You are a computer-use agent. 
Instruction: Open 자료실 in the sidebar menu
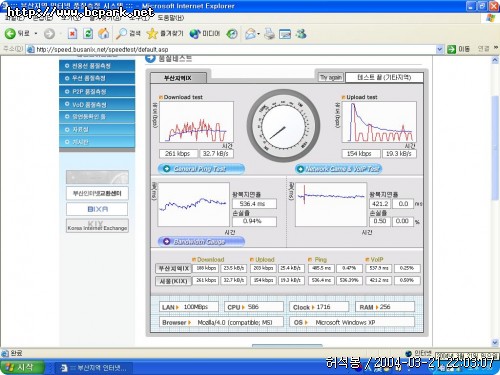(x=97, y=129)
